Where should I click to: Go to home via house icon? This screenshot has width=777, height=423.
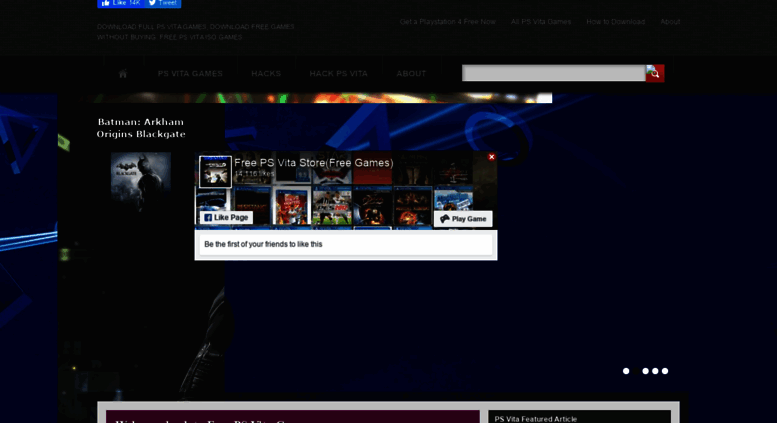point(123,73)
